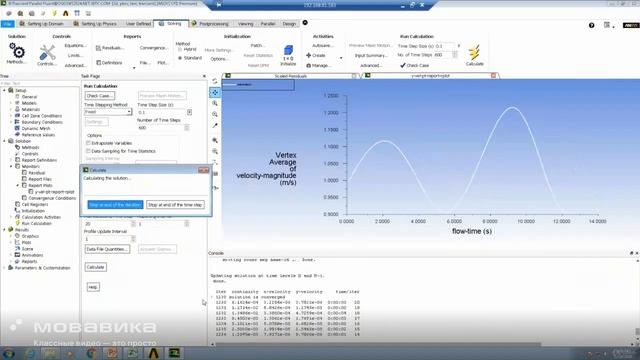This screenshot has height=360, width=640.
Task: Click the Initialize cube icon
Action: (x=288, y=51)
